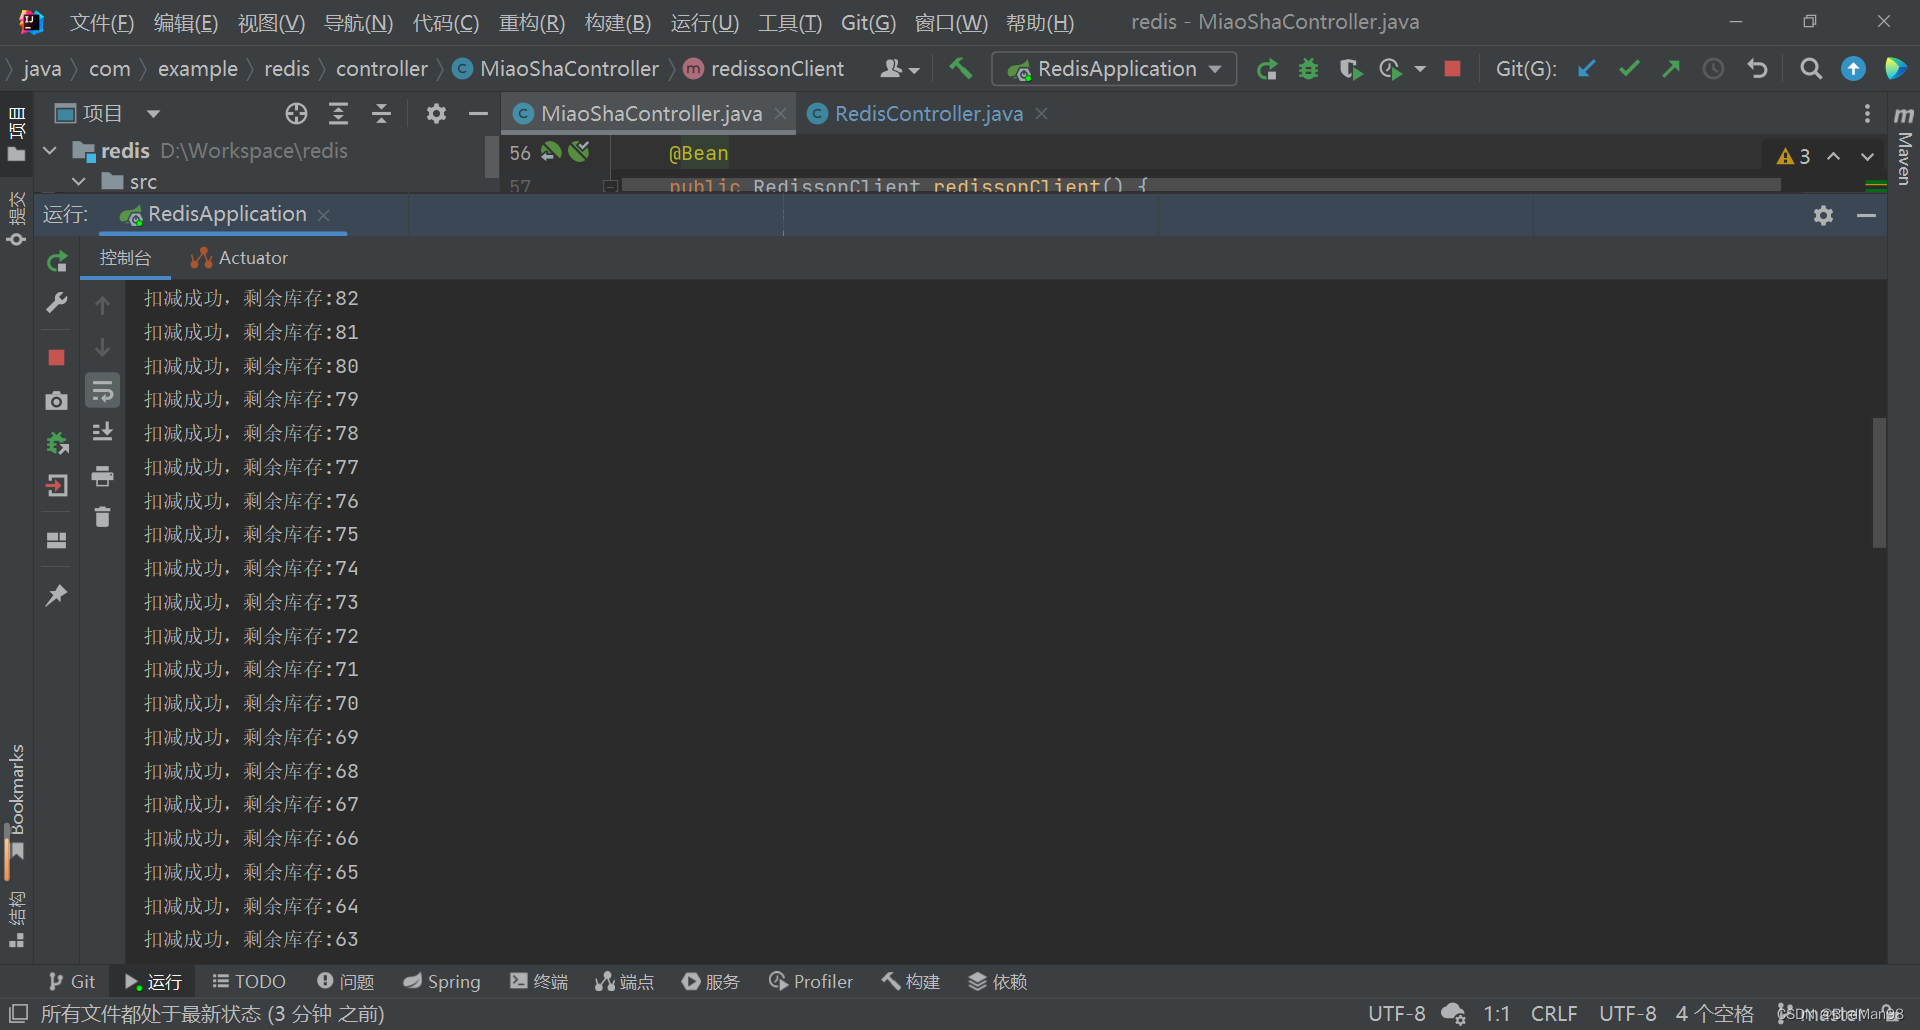Close the RedisController.java tab
The image size is (1920, 1030).
coord(1041,114)
